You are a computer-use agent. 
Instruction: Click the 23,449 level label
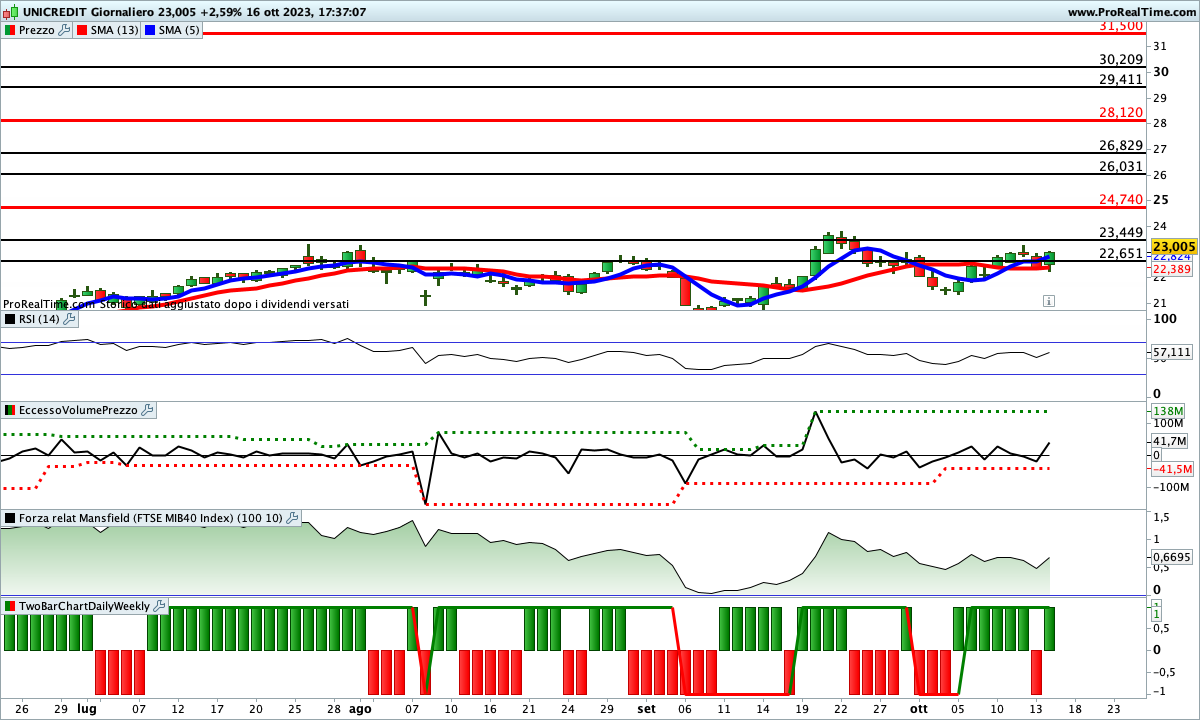[x=1121, y=232]
